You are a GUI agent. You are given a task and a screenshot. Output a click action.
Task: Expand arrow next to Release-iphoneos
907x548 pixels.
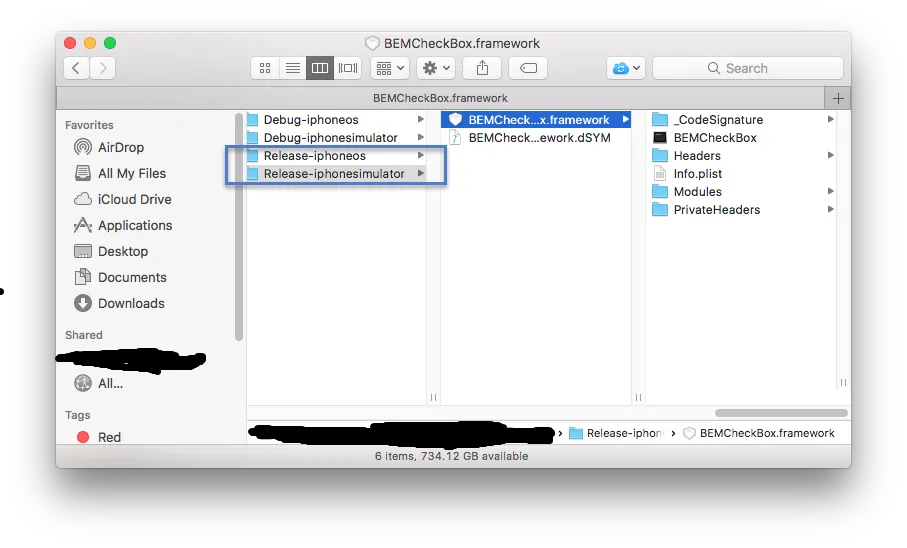point(421,155)
